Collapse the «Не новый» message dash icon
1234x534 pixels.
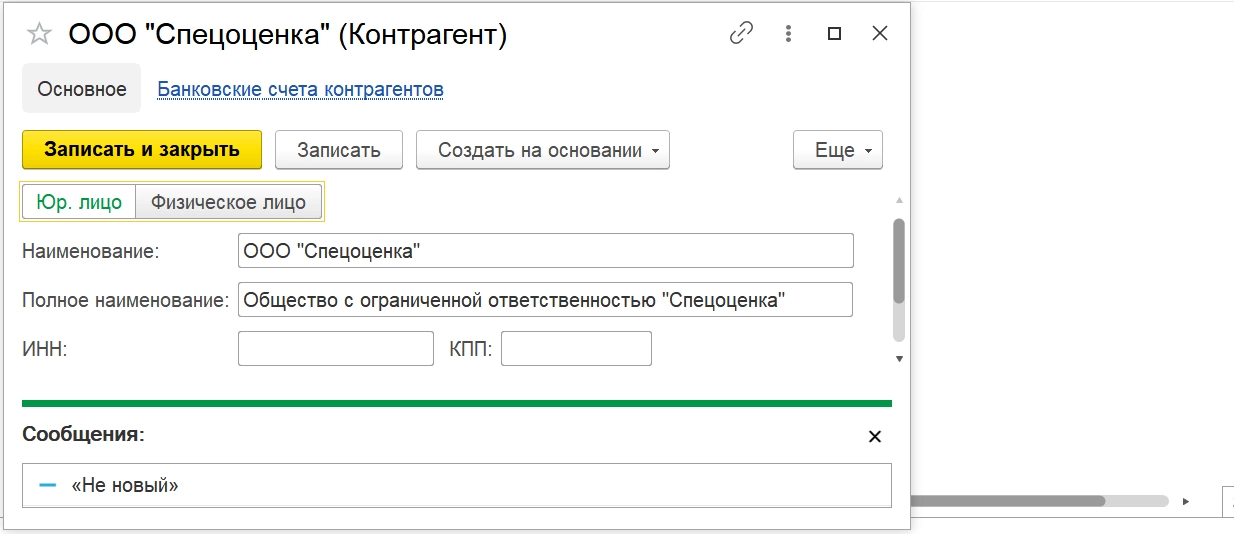(x=48, y=486)
